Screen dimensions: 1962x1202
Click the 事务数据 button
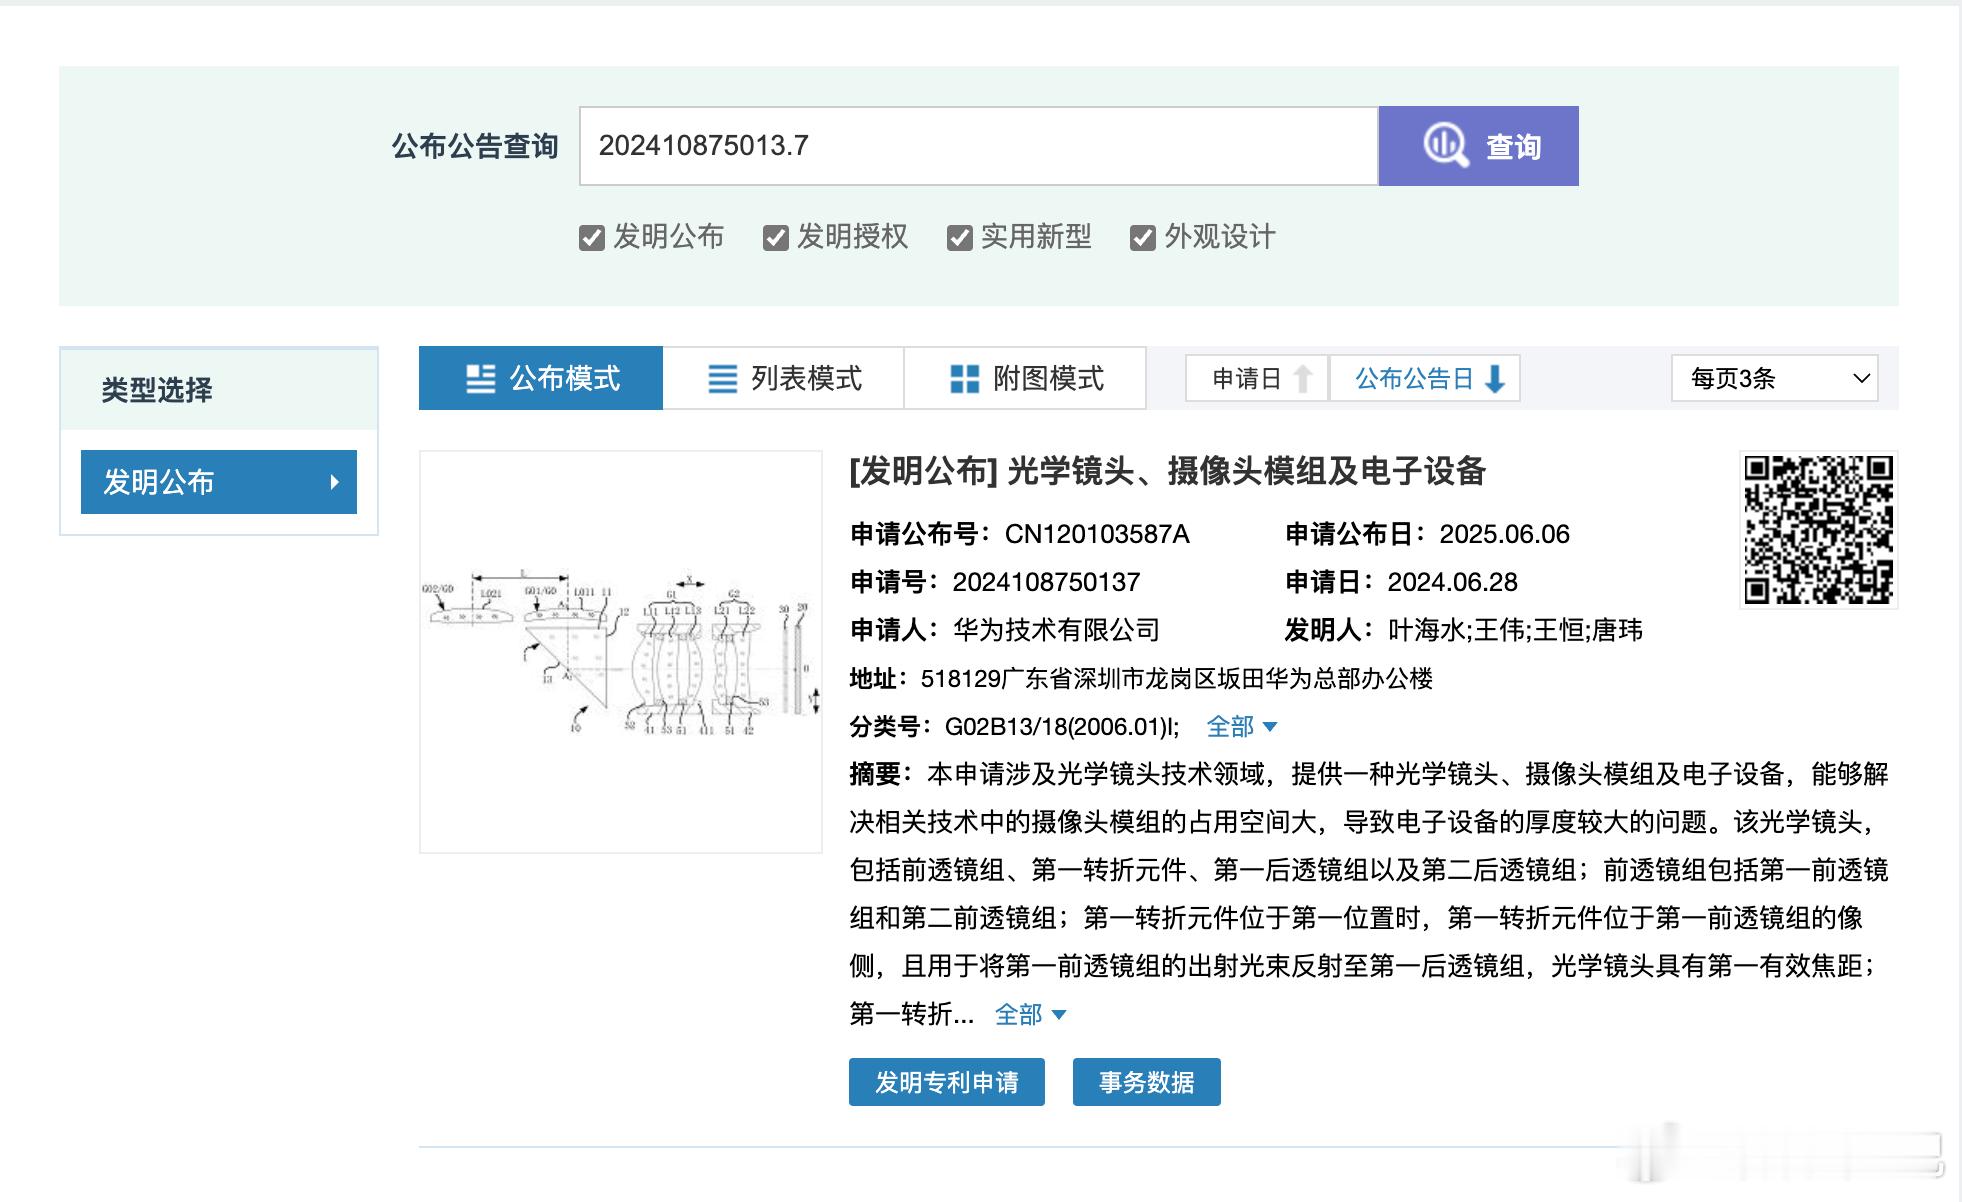tap(1146, 1082)
